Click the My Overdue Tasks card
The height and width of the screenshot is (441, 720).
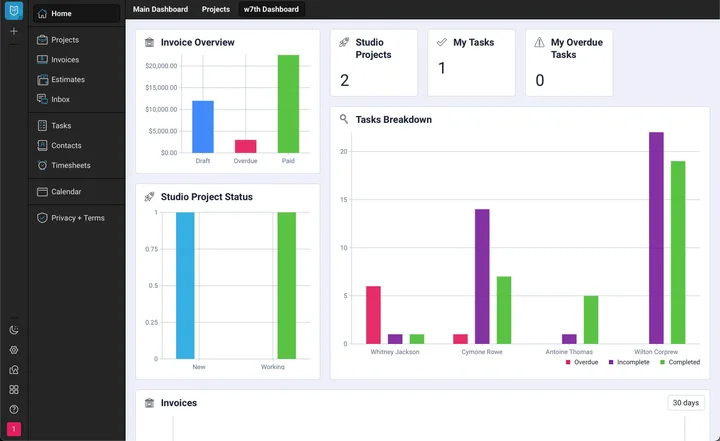568,62
